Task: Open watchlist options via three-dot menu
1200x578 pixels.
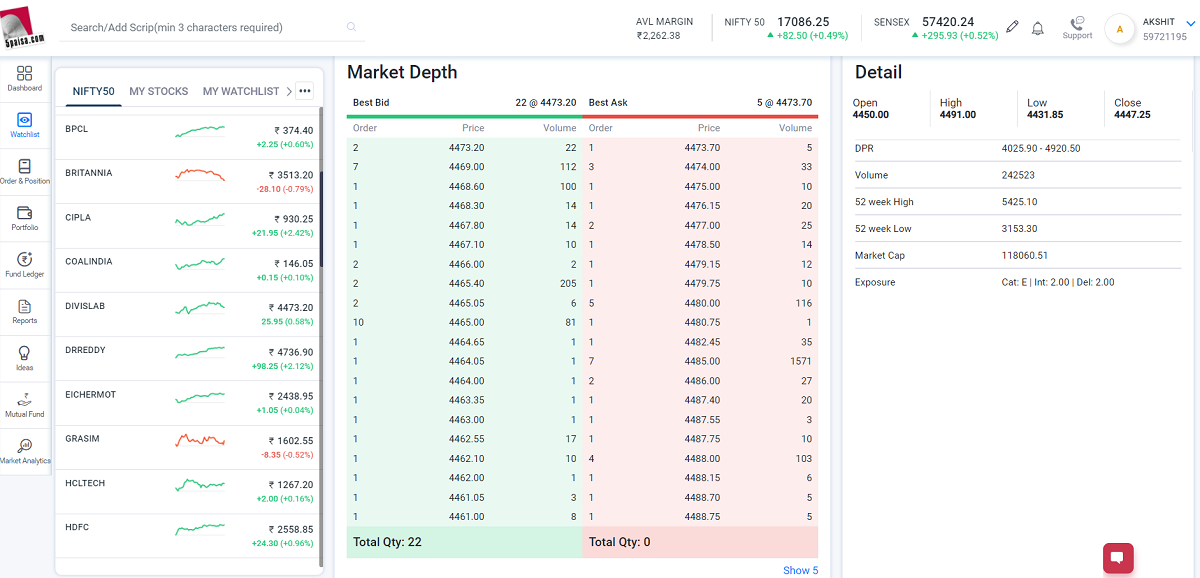Action: (304, 90)
